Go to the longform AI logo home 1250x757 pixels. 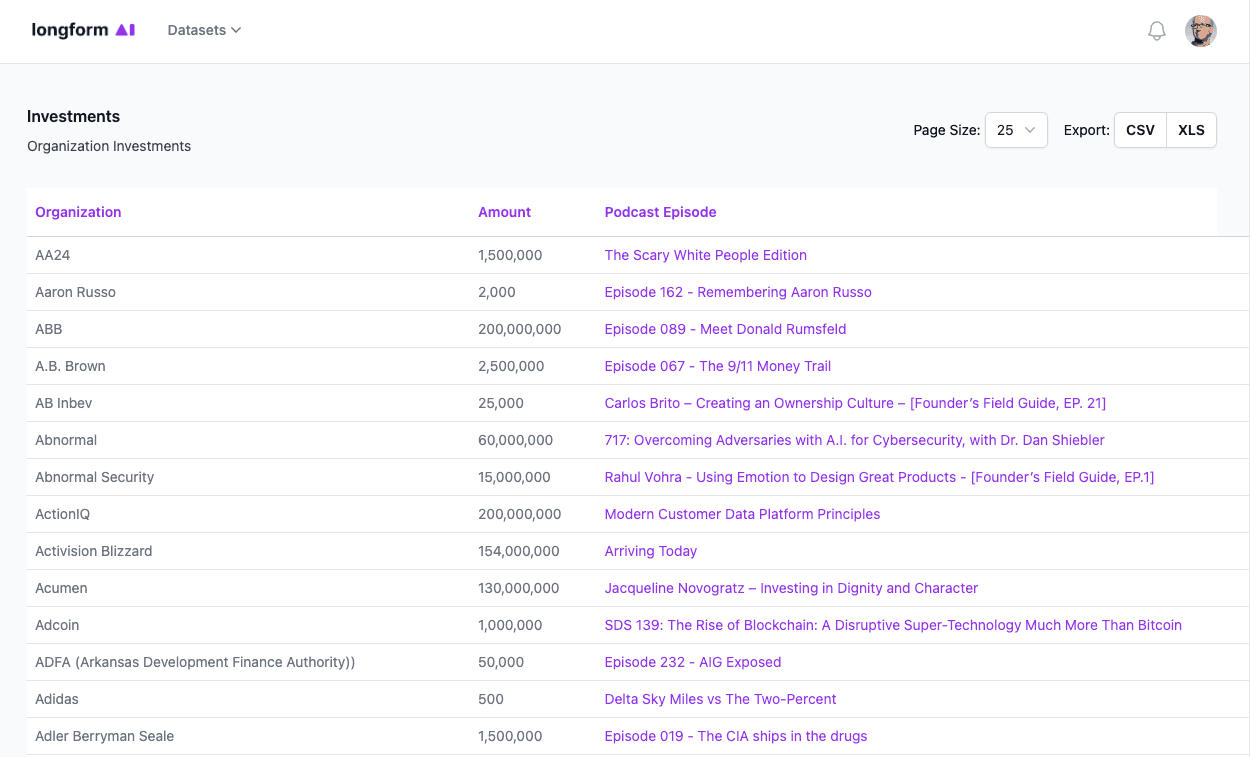pyautogui.click(x=83, y=30)
